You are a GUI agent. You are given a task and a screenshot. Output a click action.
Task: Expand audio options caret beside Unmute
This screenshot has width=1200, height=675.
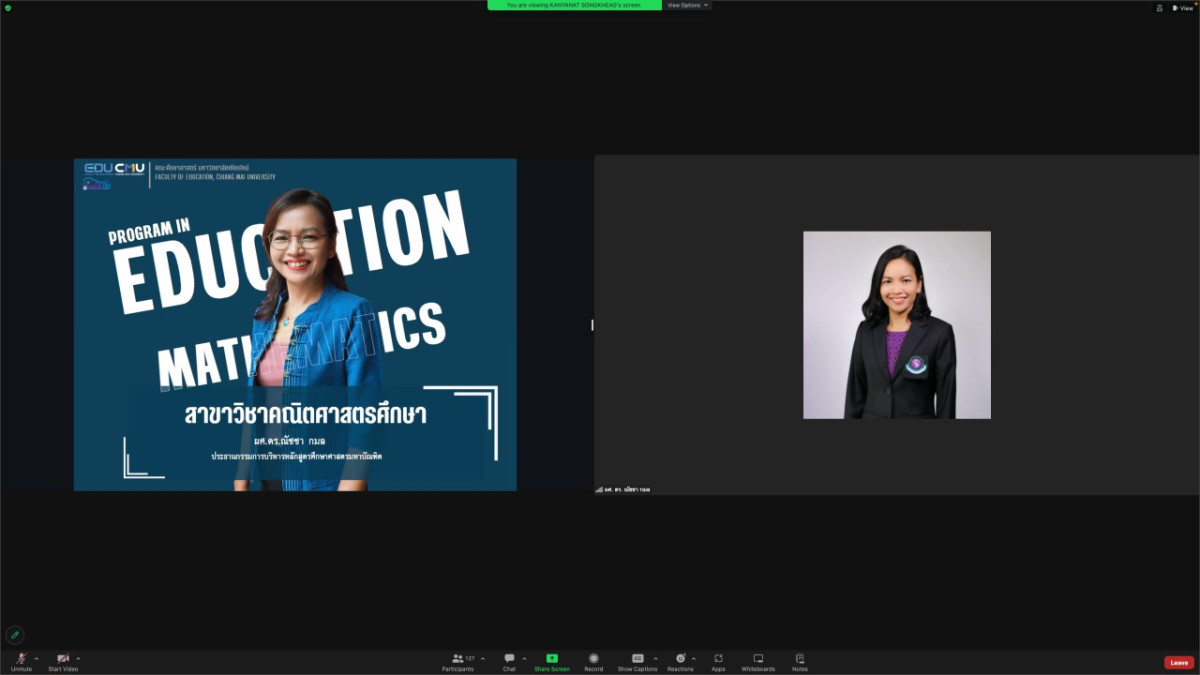[37, 658]
